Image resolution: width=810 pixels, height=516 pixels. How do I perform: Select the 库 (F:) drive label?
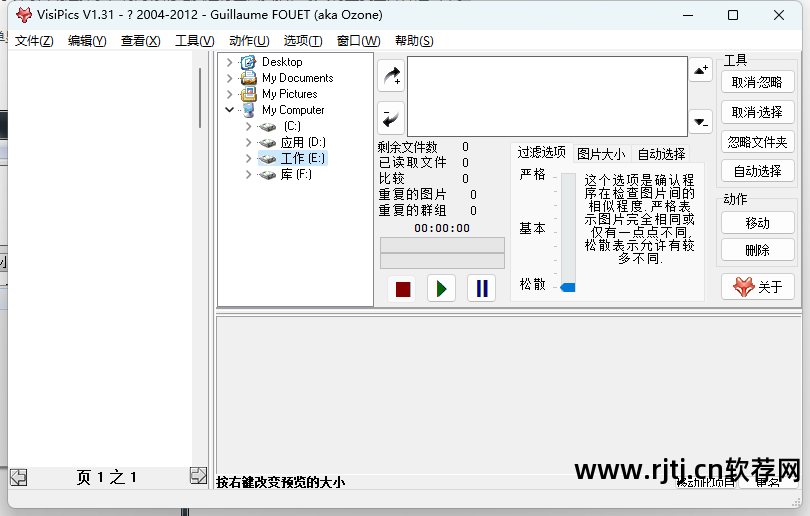tap(296, 175)
